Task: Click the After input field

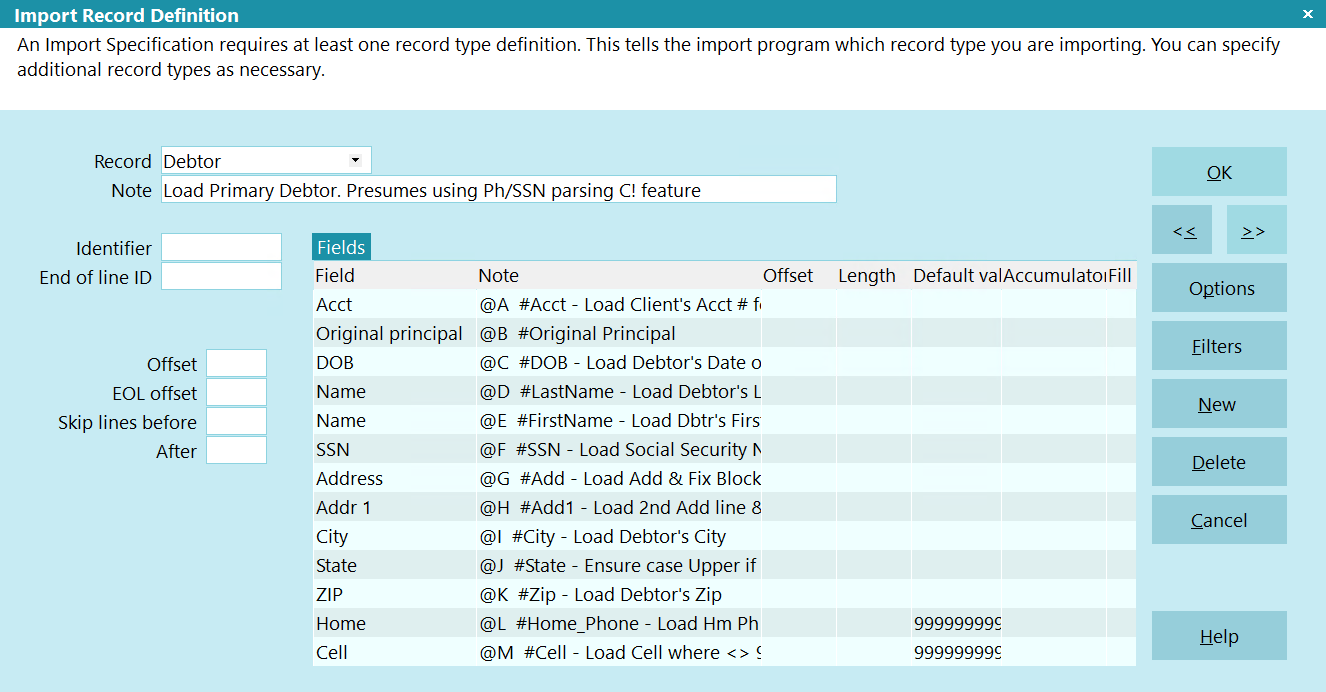Action: pos(236,451)
